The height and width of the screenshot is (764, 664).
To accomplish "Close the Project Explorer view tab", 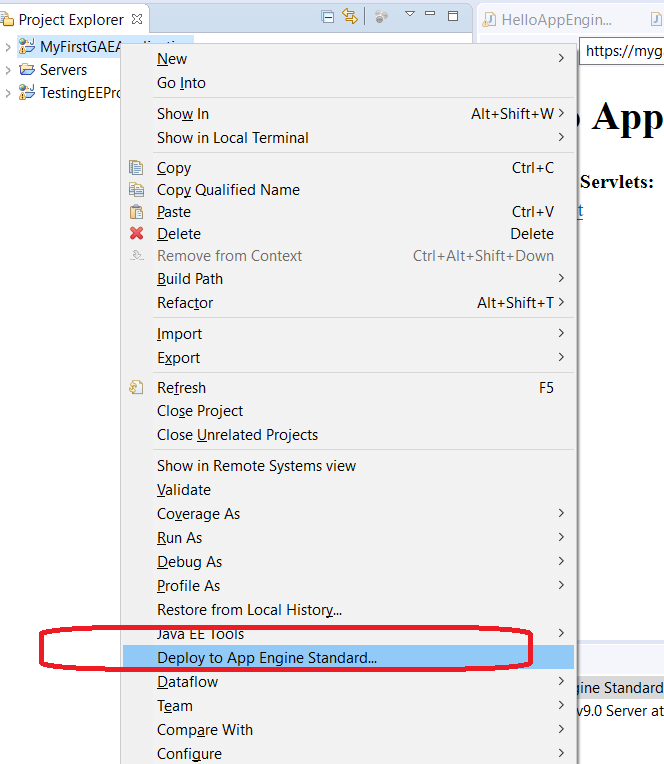I will click(x=137, y=19).
